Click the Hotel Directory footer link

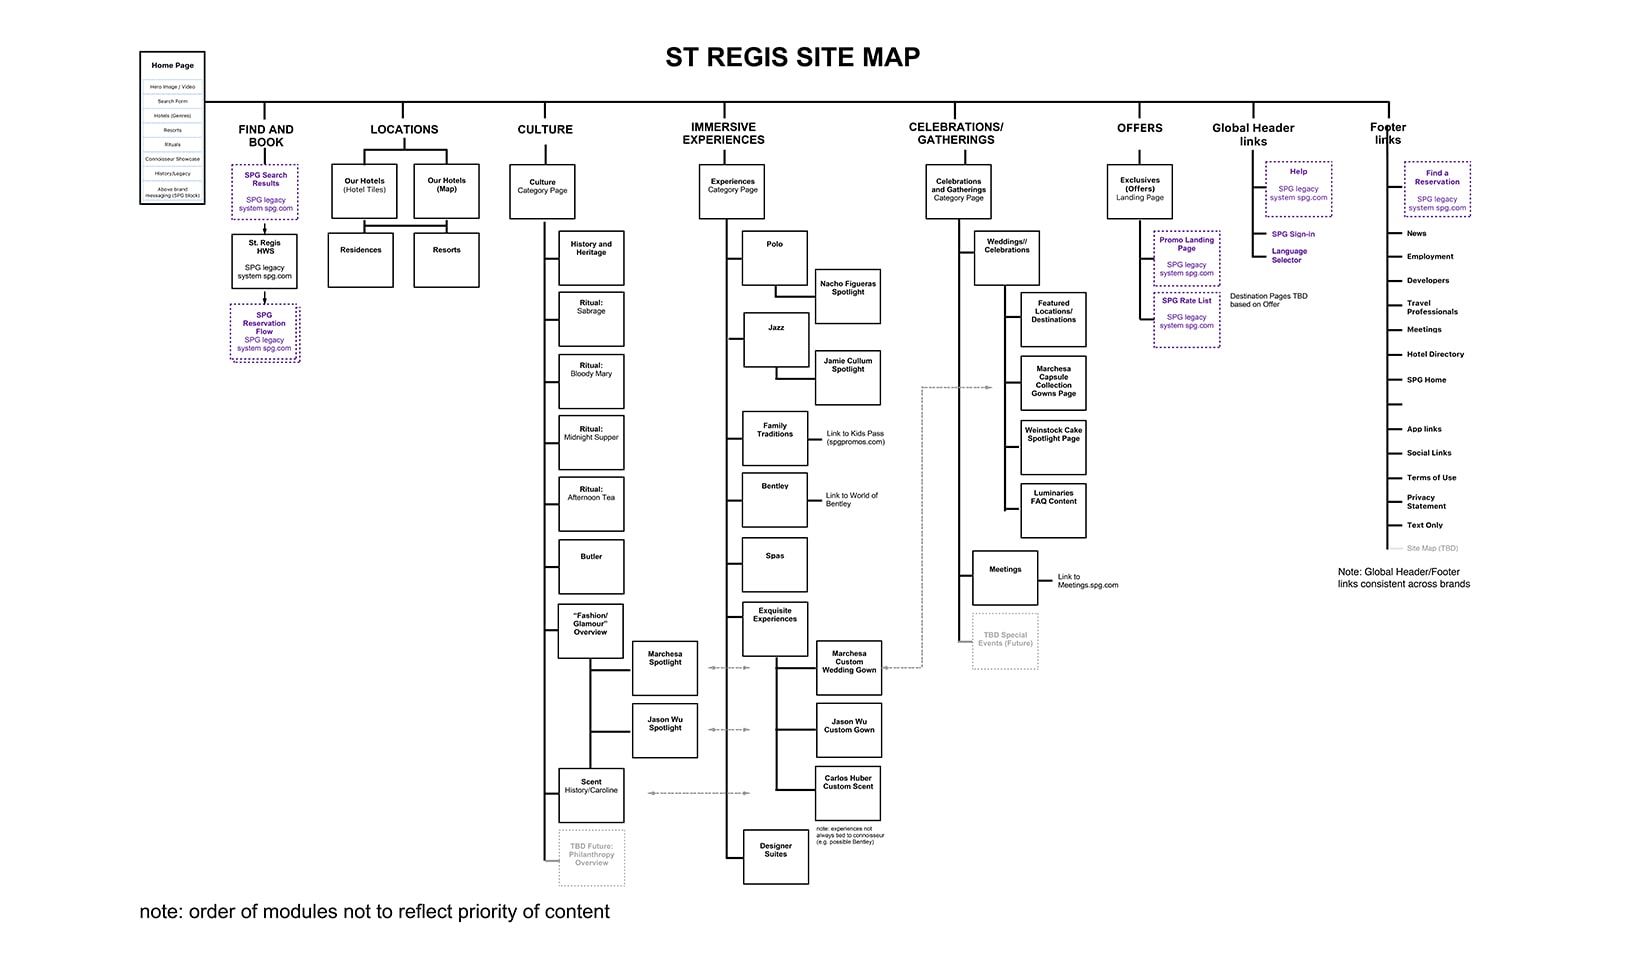point(1435,354)
